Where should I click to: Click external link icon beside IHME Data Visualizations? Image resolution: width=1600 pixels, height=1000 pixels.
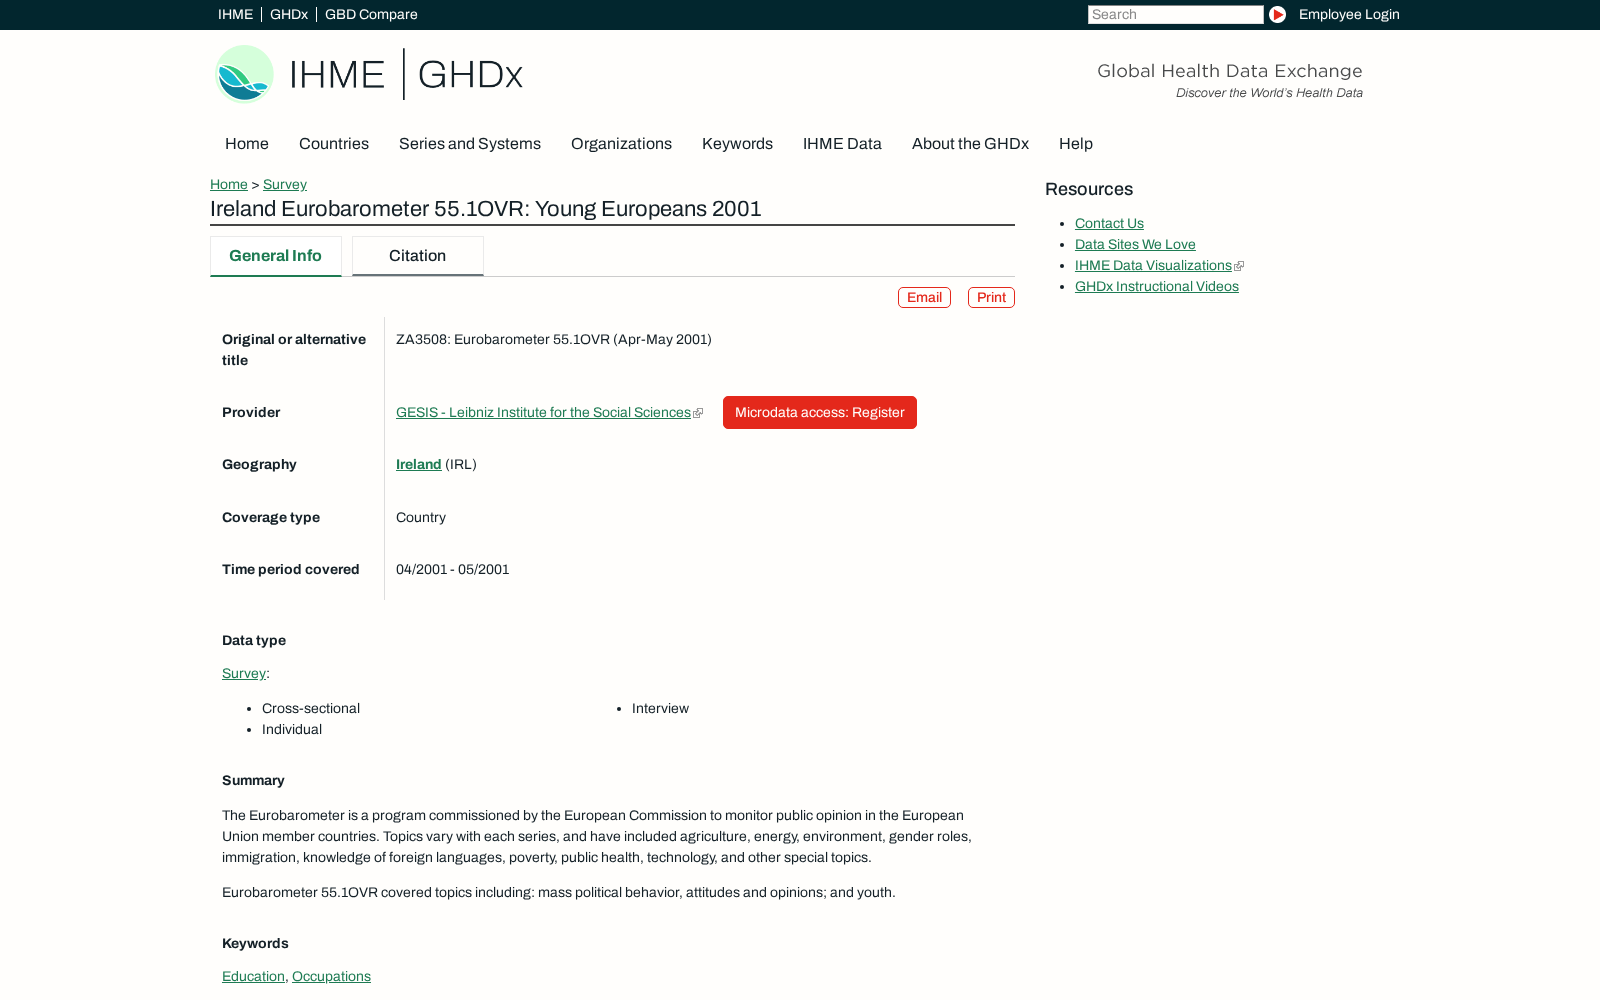1239,266
